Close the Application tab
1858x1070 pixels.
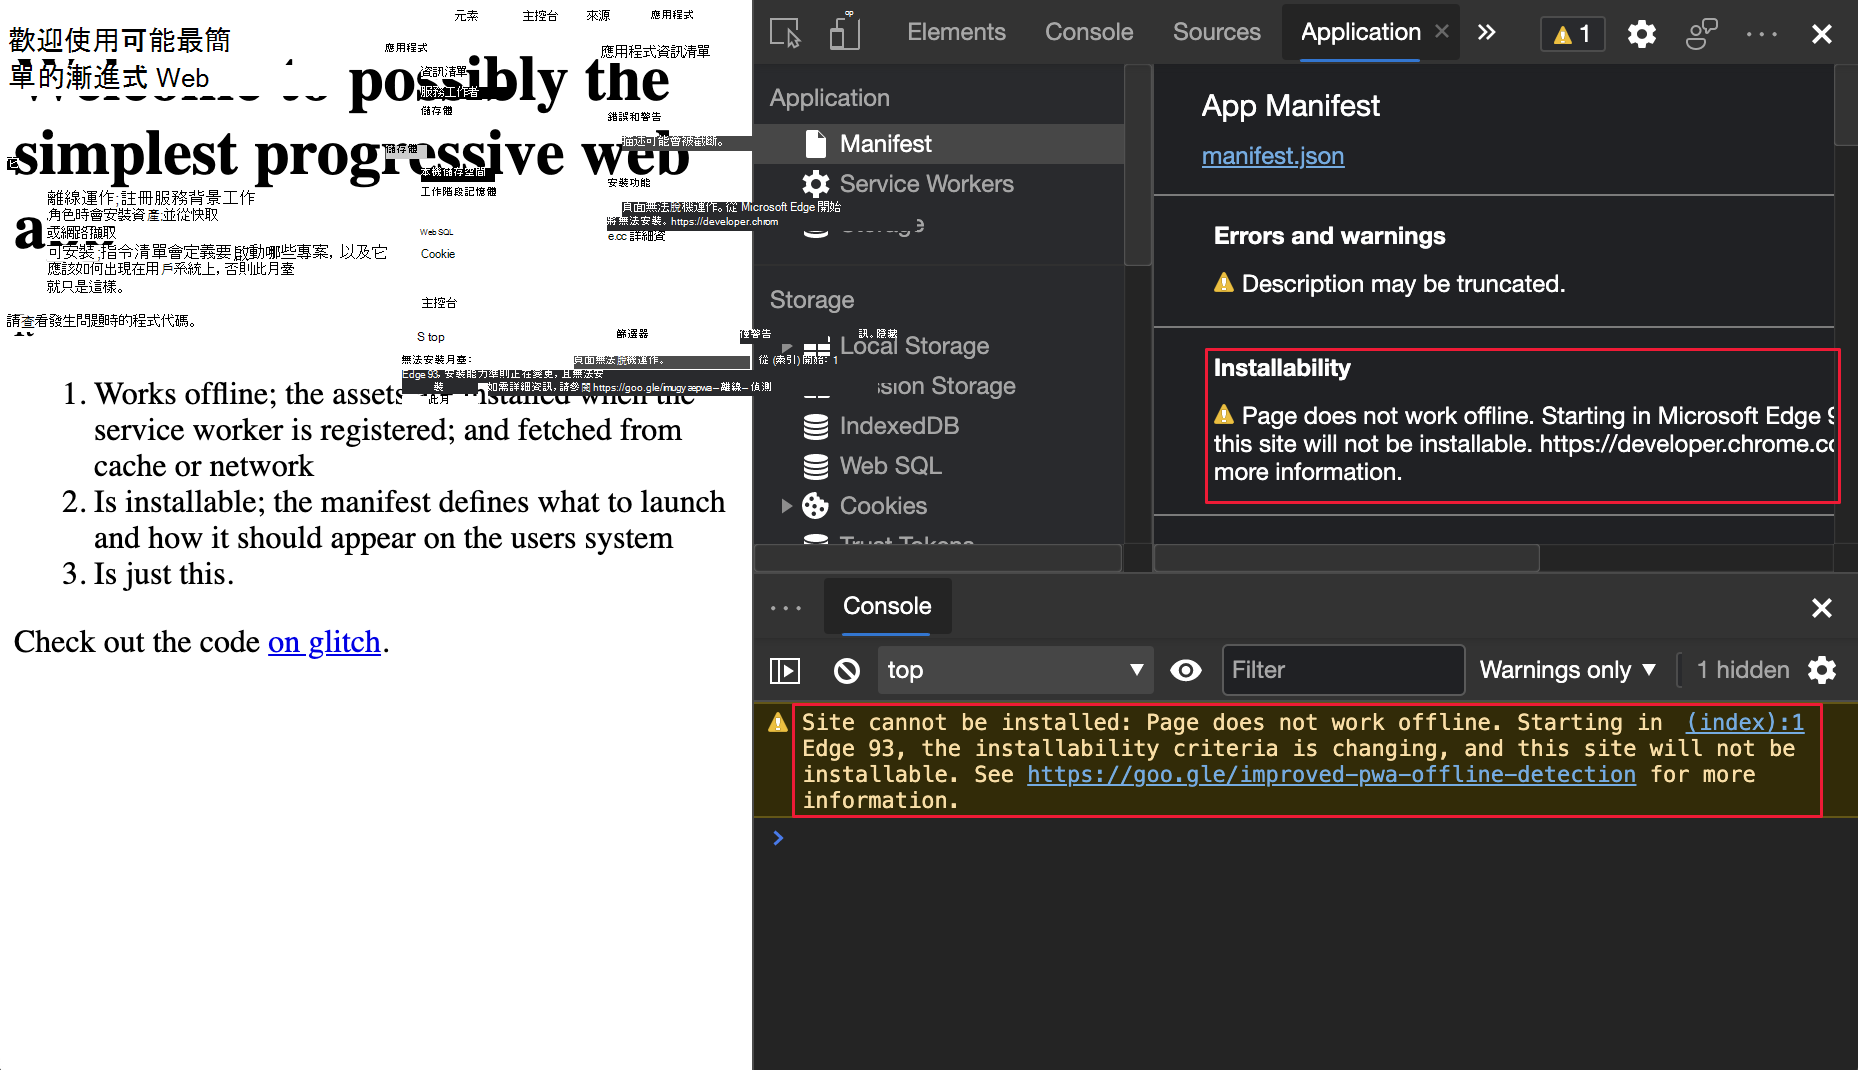tap(1442, 32)
